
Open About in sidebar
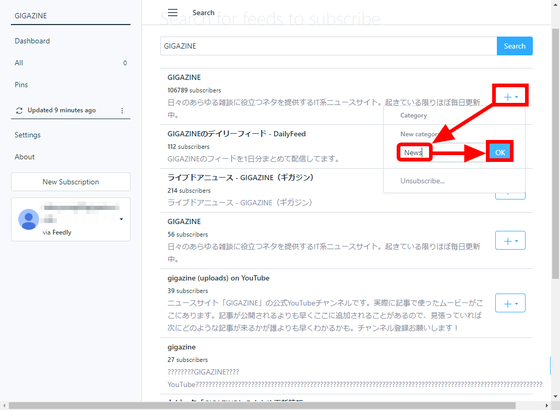(25, 157)
